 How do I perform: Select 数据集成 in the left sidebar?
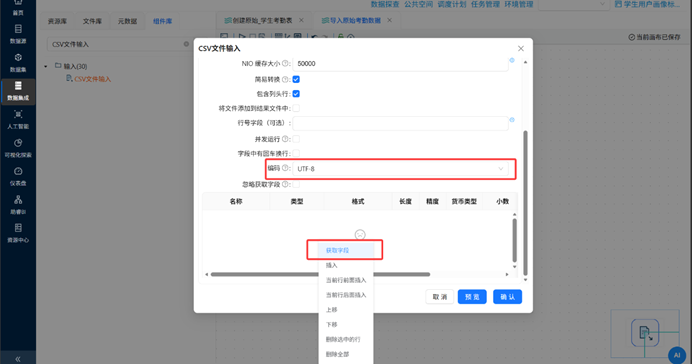[x=18, y=91]
